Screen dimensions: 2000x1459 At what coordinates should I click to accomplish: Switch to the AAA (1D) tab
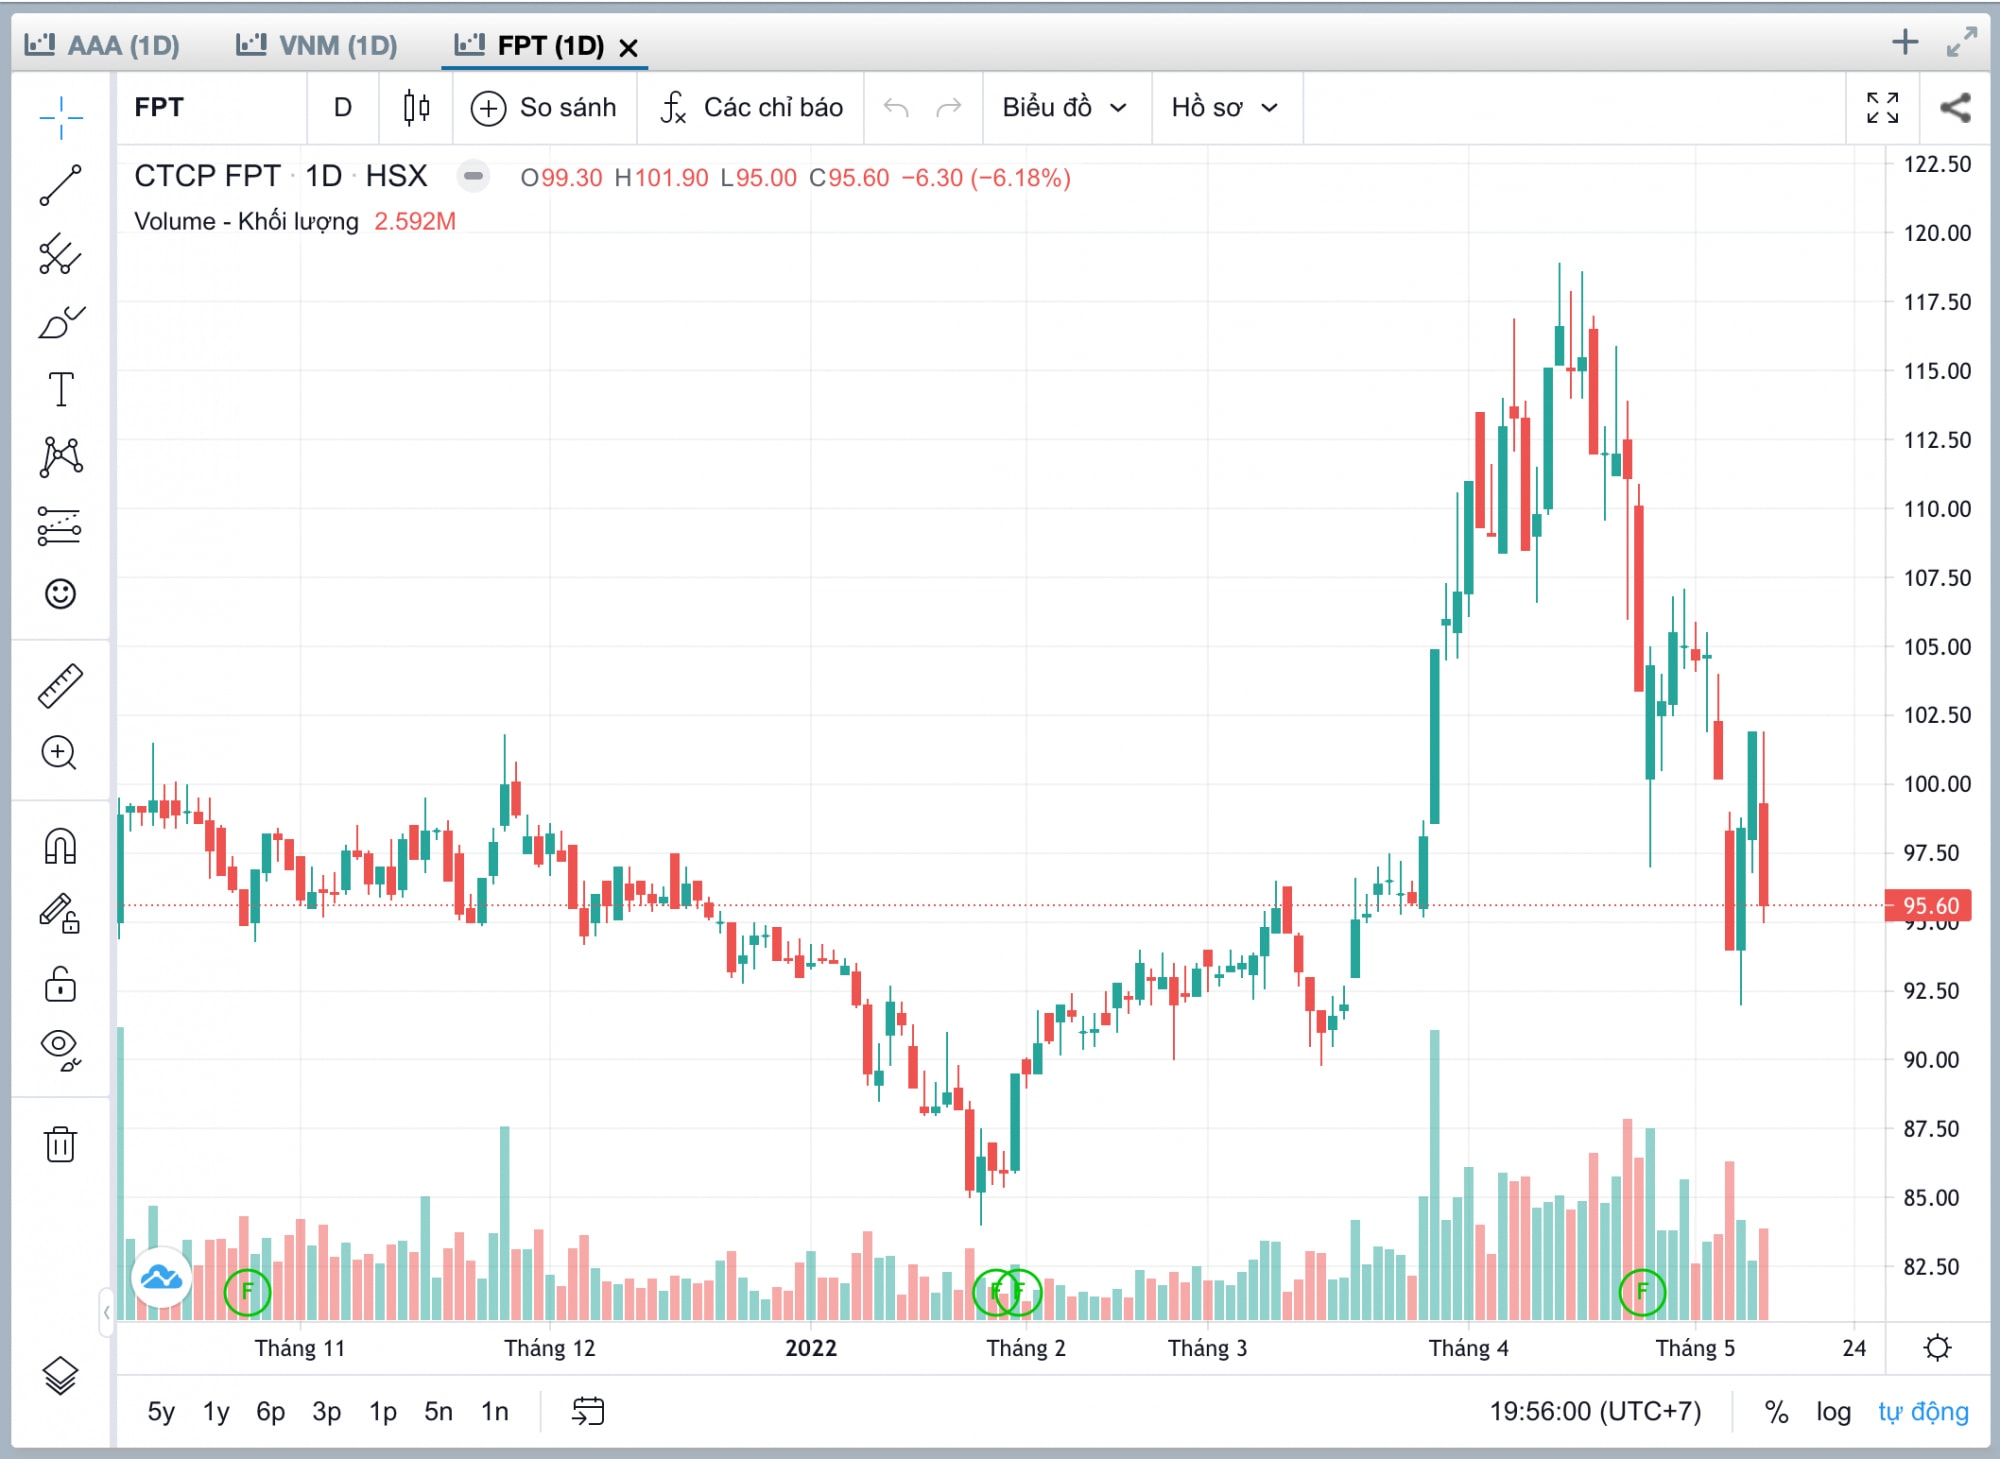(x=102, y=45)
